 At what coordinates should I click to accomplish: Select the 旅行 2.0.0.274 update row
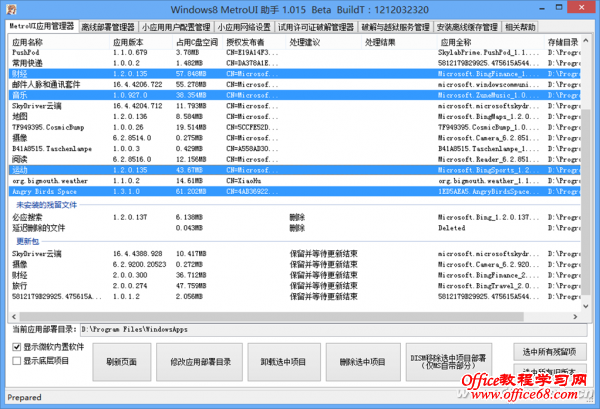[x=295, y=286]
